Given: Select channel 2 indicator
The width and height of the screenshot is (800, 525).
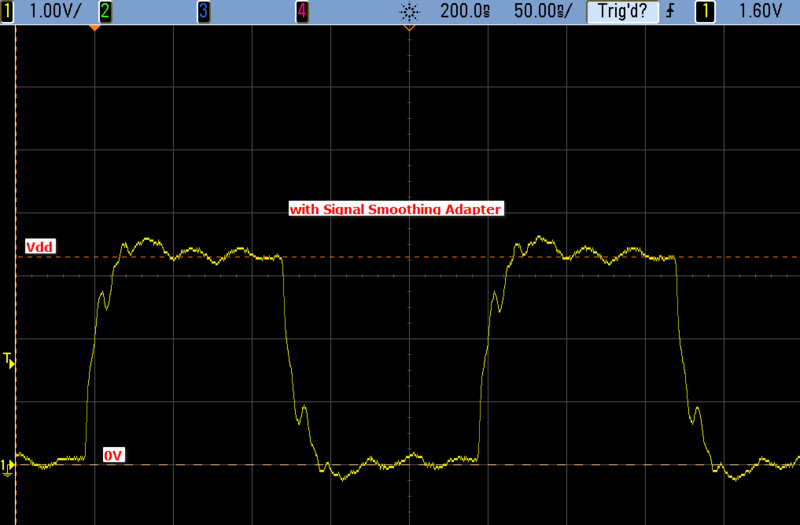Looking at the screenshot, I should (x=105, y=11).
